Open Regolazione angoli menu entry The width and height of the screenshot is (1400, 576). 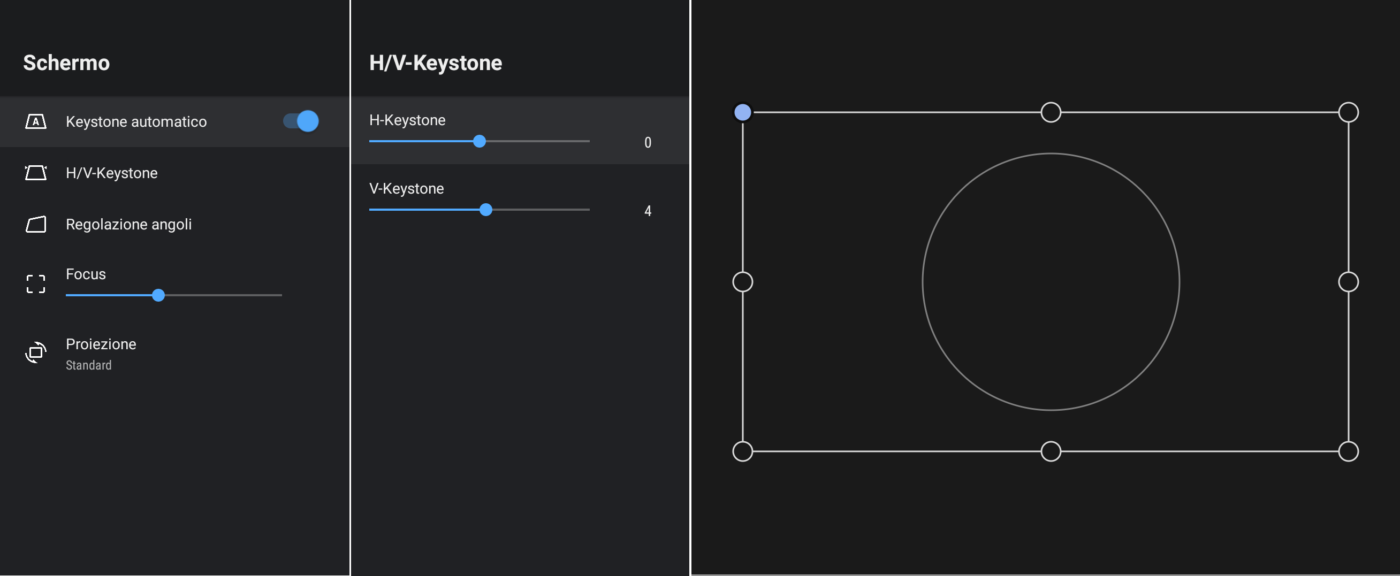pos(129,224)
